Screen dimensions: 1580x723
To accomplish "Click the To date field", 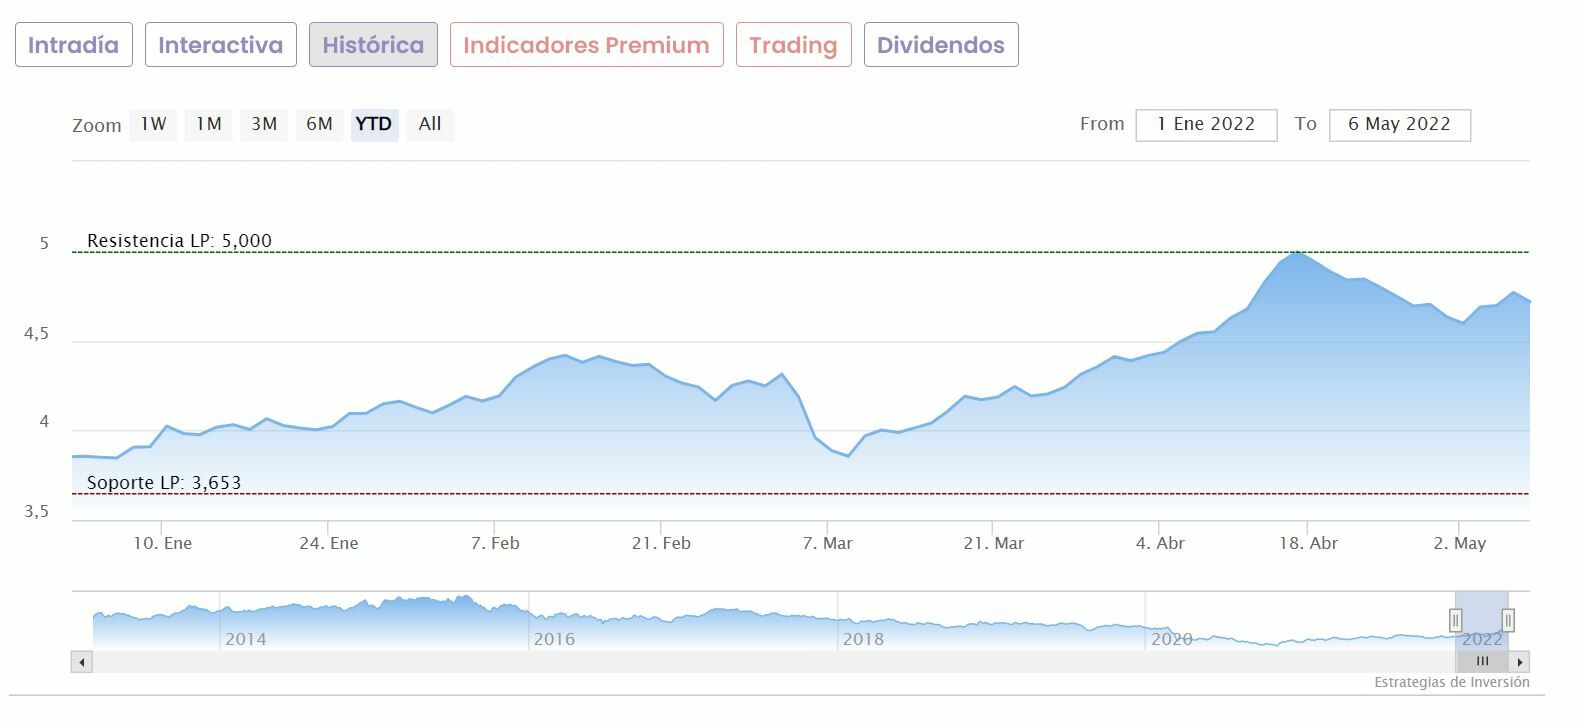I will pyautogui.click(x=1399, y=124).
